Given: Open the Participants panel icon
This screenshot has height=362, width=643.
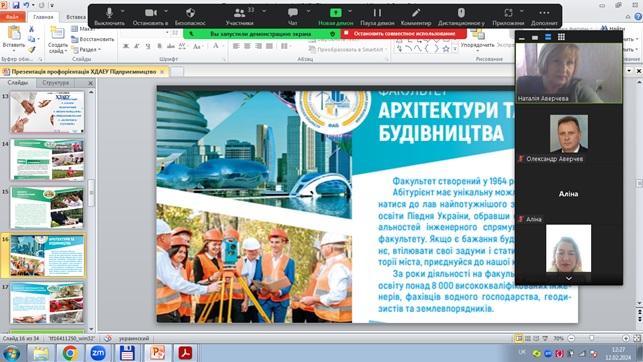Looking at the screenshot, I should pos(239,16).
